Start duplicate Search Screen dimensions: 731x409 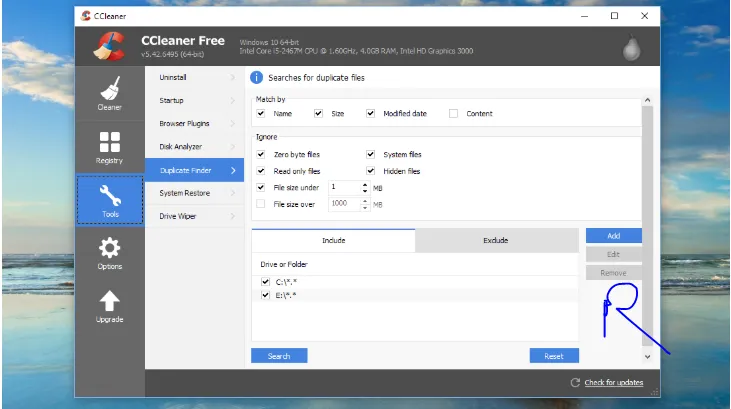[x=279, y=356]
